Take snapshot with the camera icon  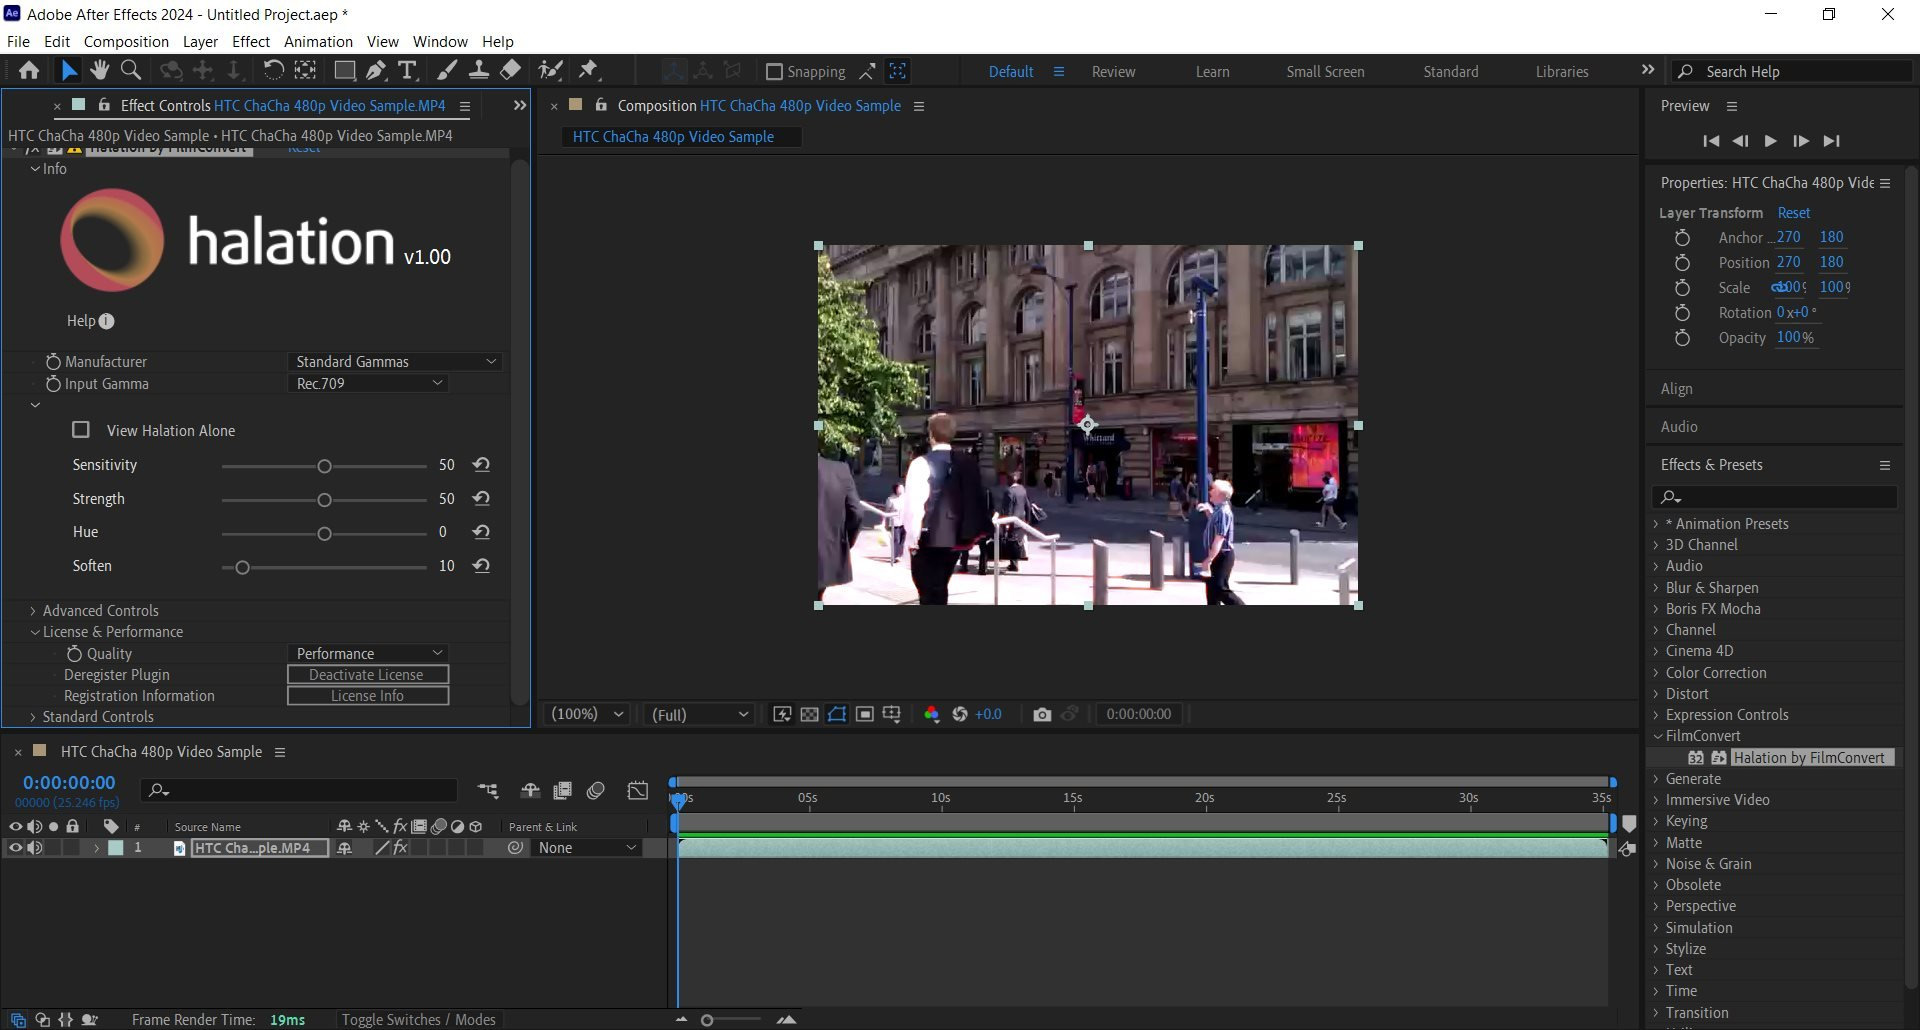coord(1042,714)
